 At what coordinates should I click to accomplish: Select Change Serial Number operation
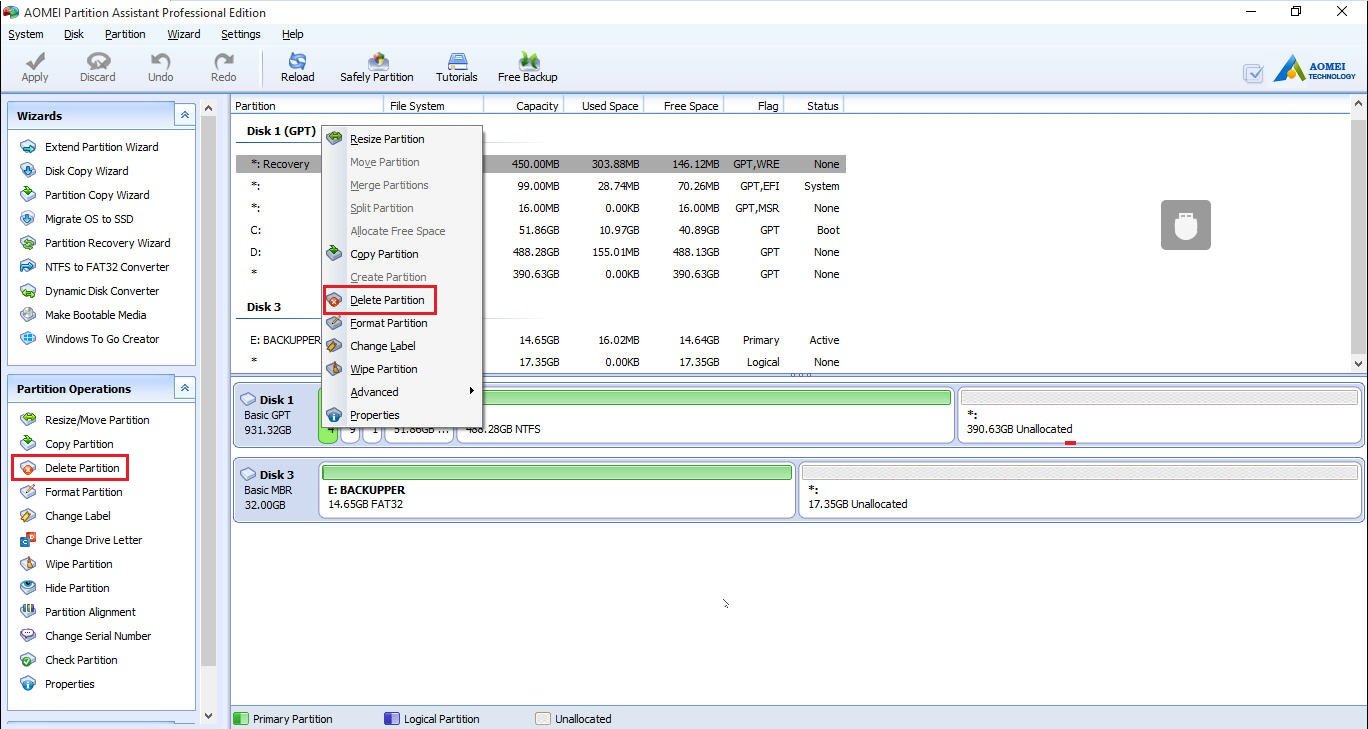[97, 636]
